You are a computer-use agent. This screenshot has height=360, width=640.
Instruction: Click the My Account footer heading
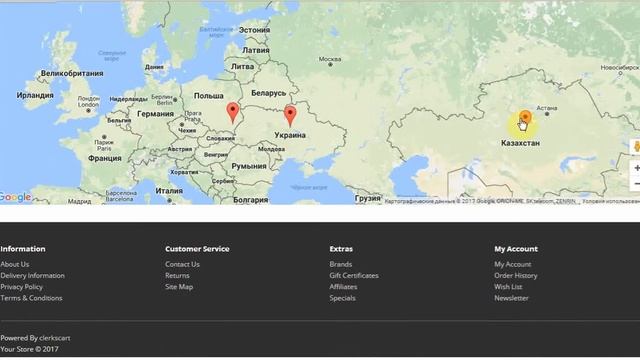click(516, 249)
